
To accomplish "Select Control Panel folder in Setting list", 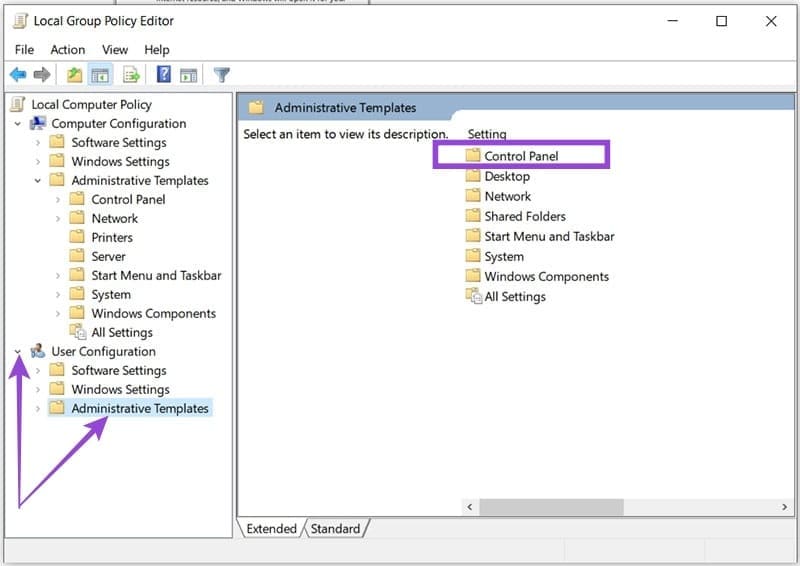I will point(512,156).
